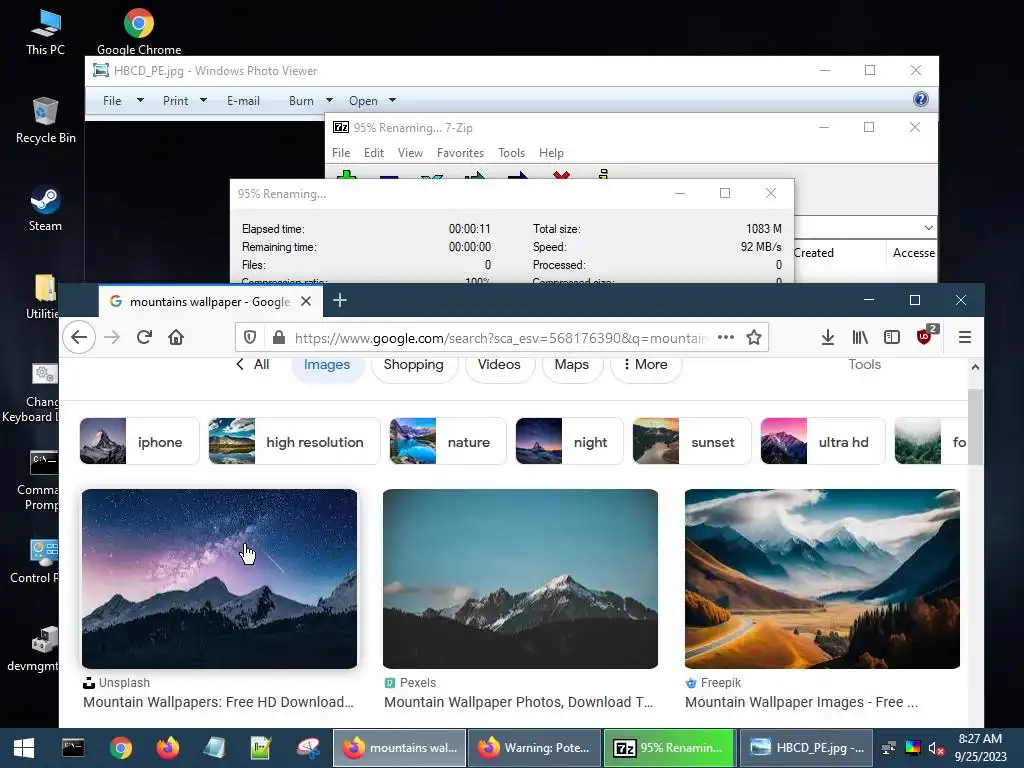Screen dimensions: 1024x768
Task: Open 7-Zip Favorites menu
Action: pyautogui.click(x=460, y=153)
